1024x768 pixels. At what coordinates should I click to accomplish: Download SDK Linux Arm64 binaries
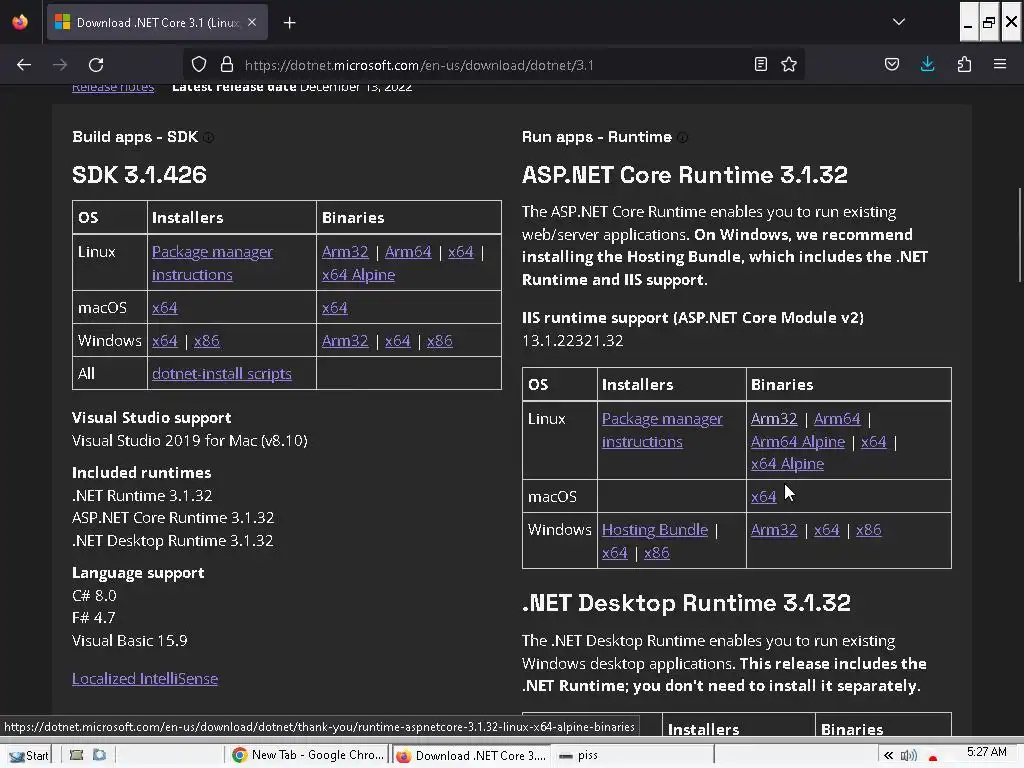point(408,252)
